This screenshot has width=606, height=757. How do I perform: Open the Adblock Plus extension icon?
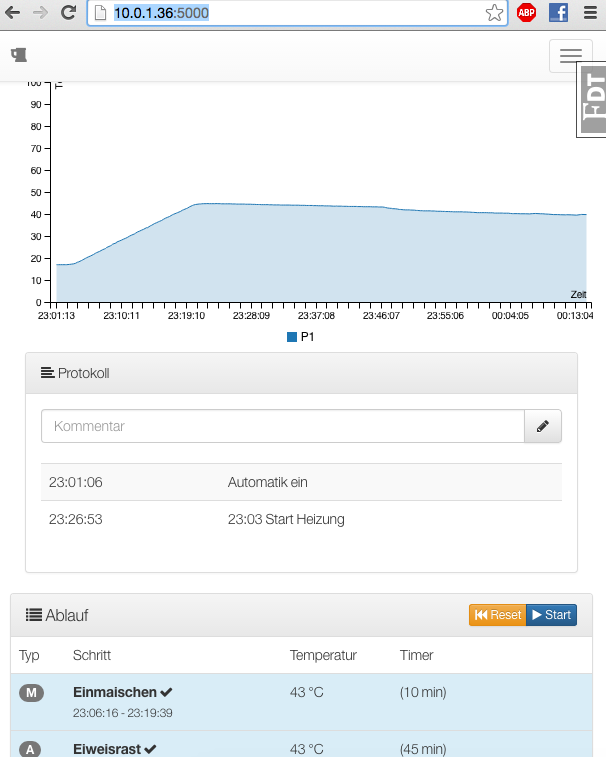[526, 13]
